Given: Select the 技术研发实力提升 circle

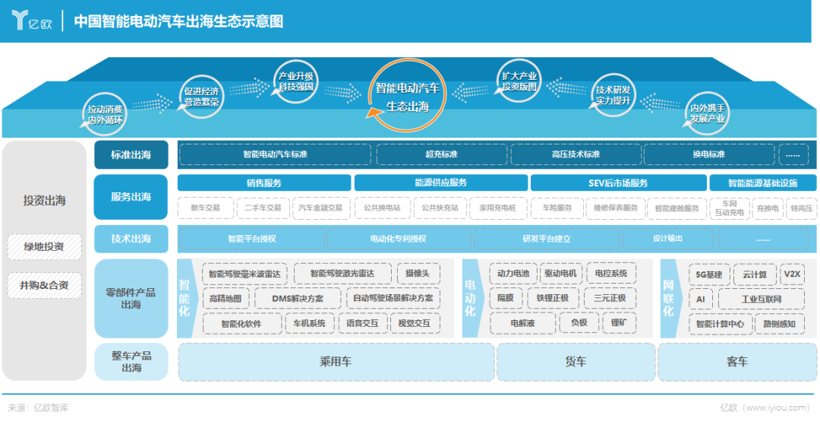Looking at the screenshot, I should 612,95.
